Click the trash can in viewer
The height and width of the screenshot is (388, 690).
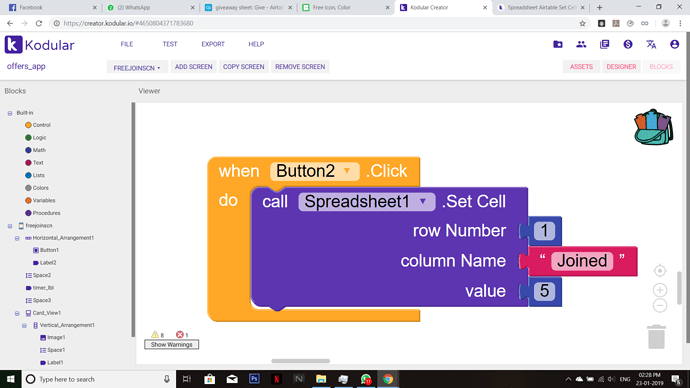(x=656, y=337)
